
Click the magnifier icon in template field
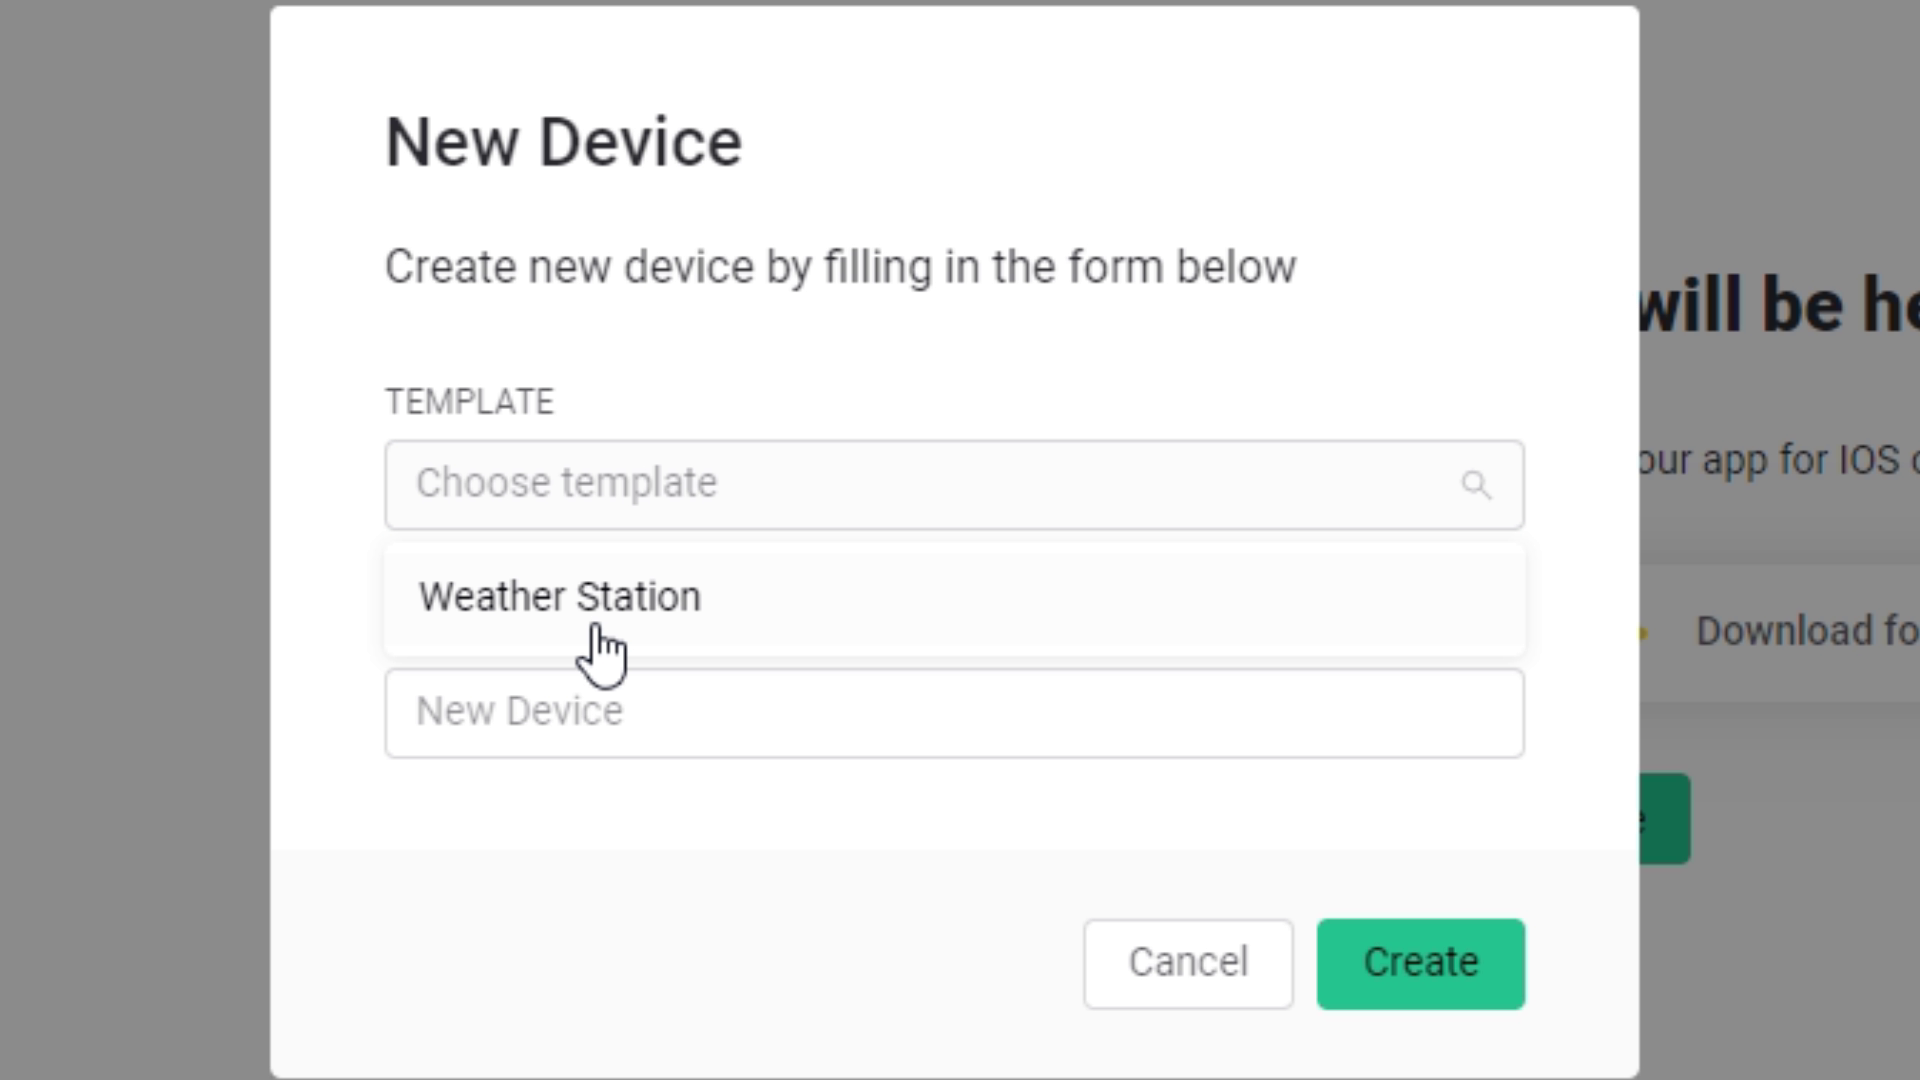click(x=1476, y=485)
